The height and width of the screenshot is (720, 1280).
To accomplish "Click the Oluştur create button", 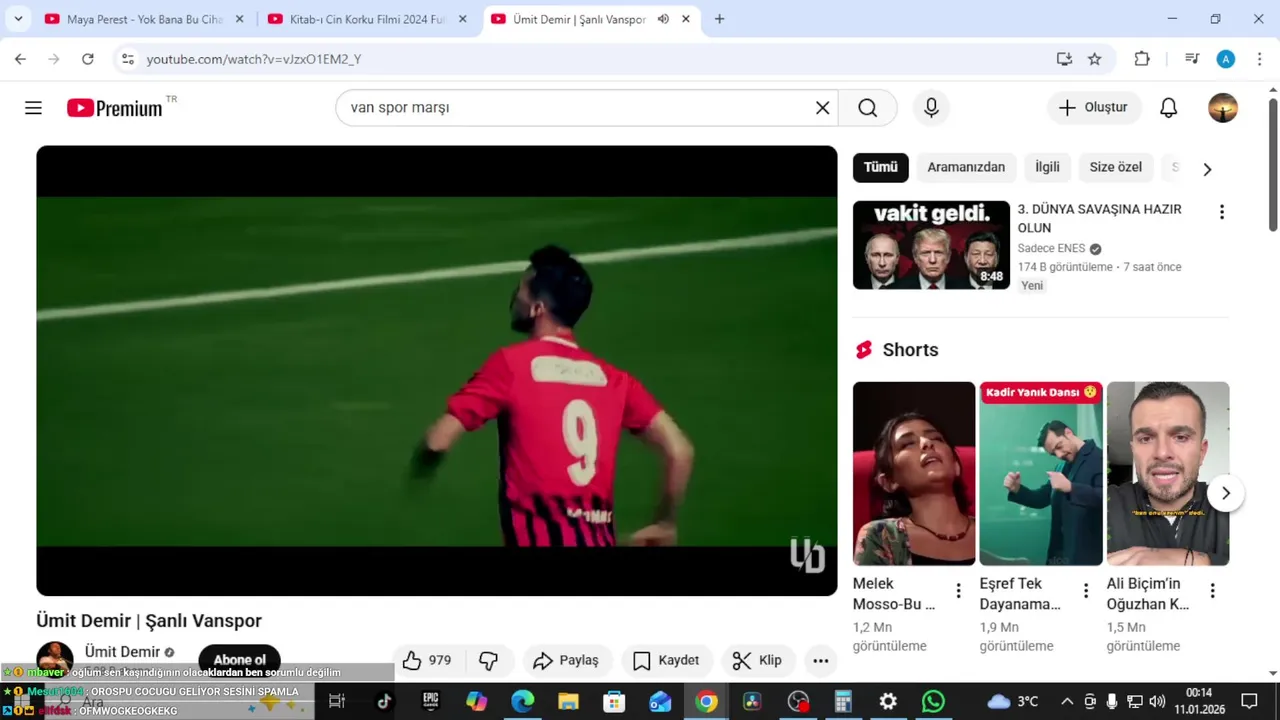I will click(x=1094, y=108).
